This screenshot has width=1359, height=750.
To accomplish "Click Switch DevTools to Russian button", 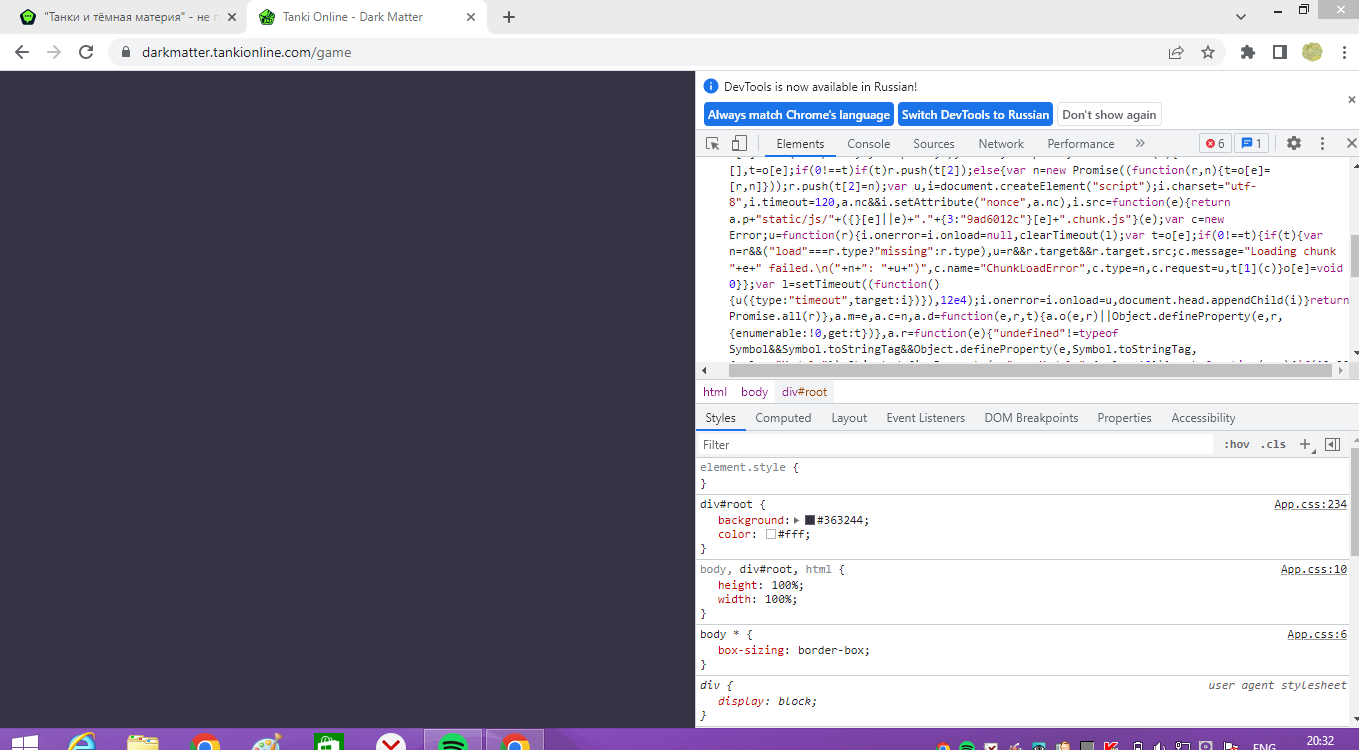I will click(976, 114).
